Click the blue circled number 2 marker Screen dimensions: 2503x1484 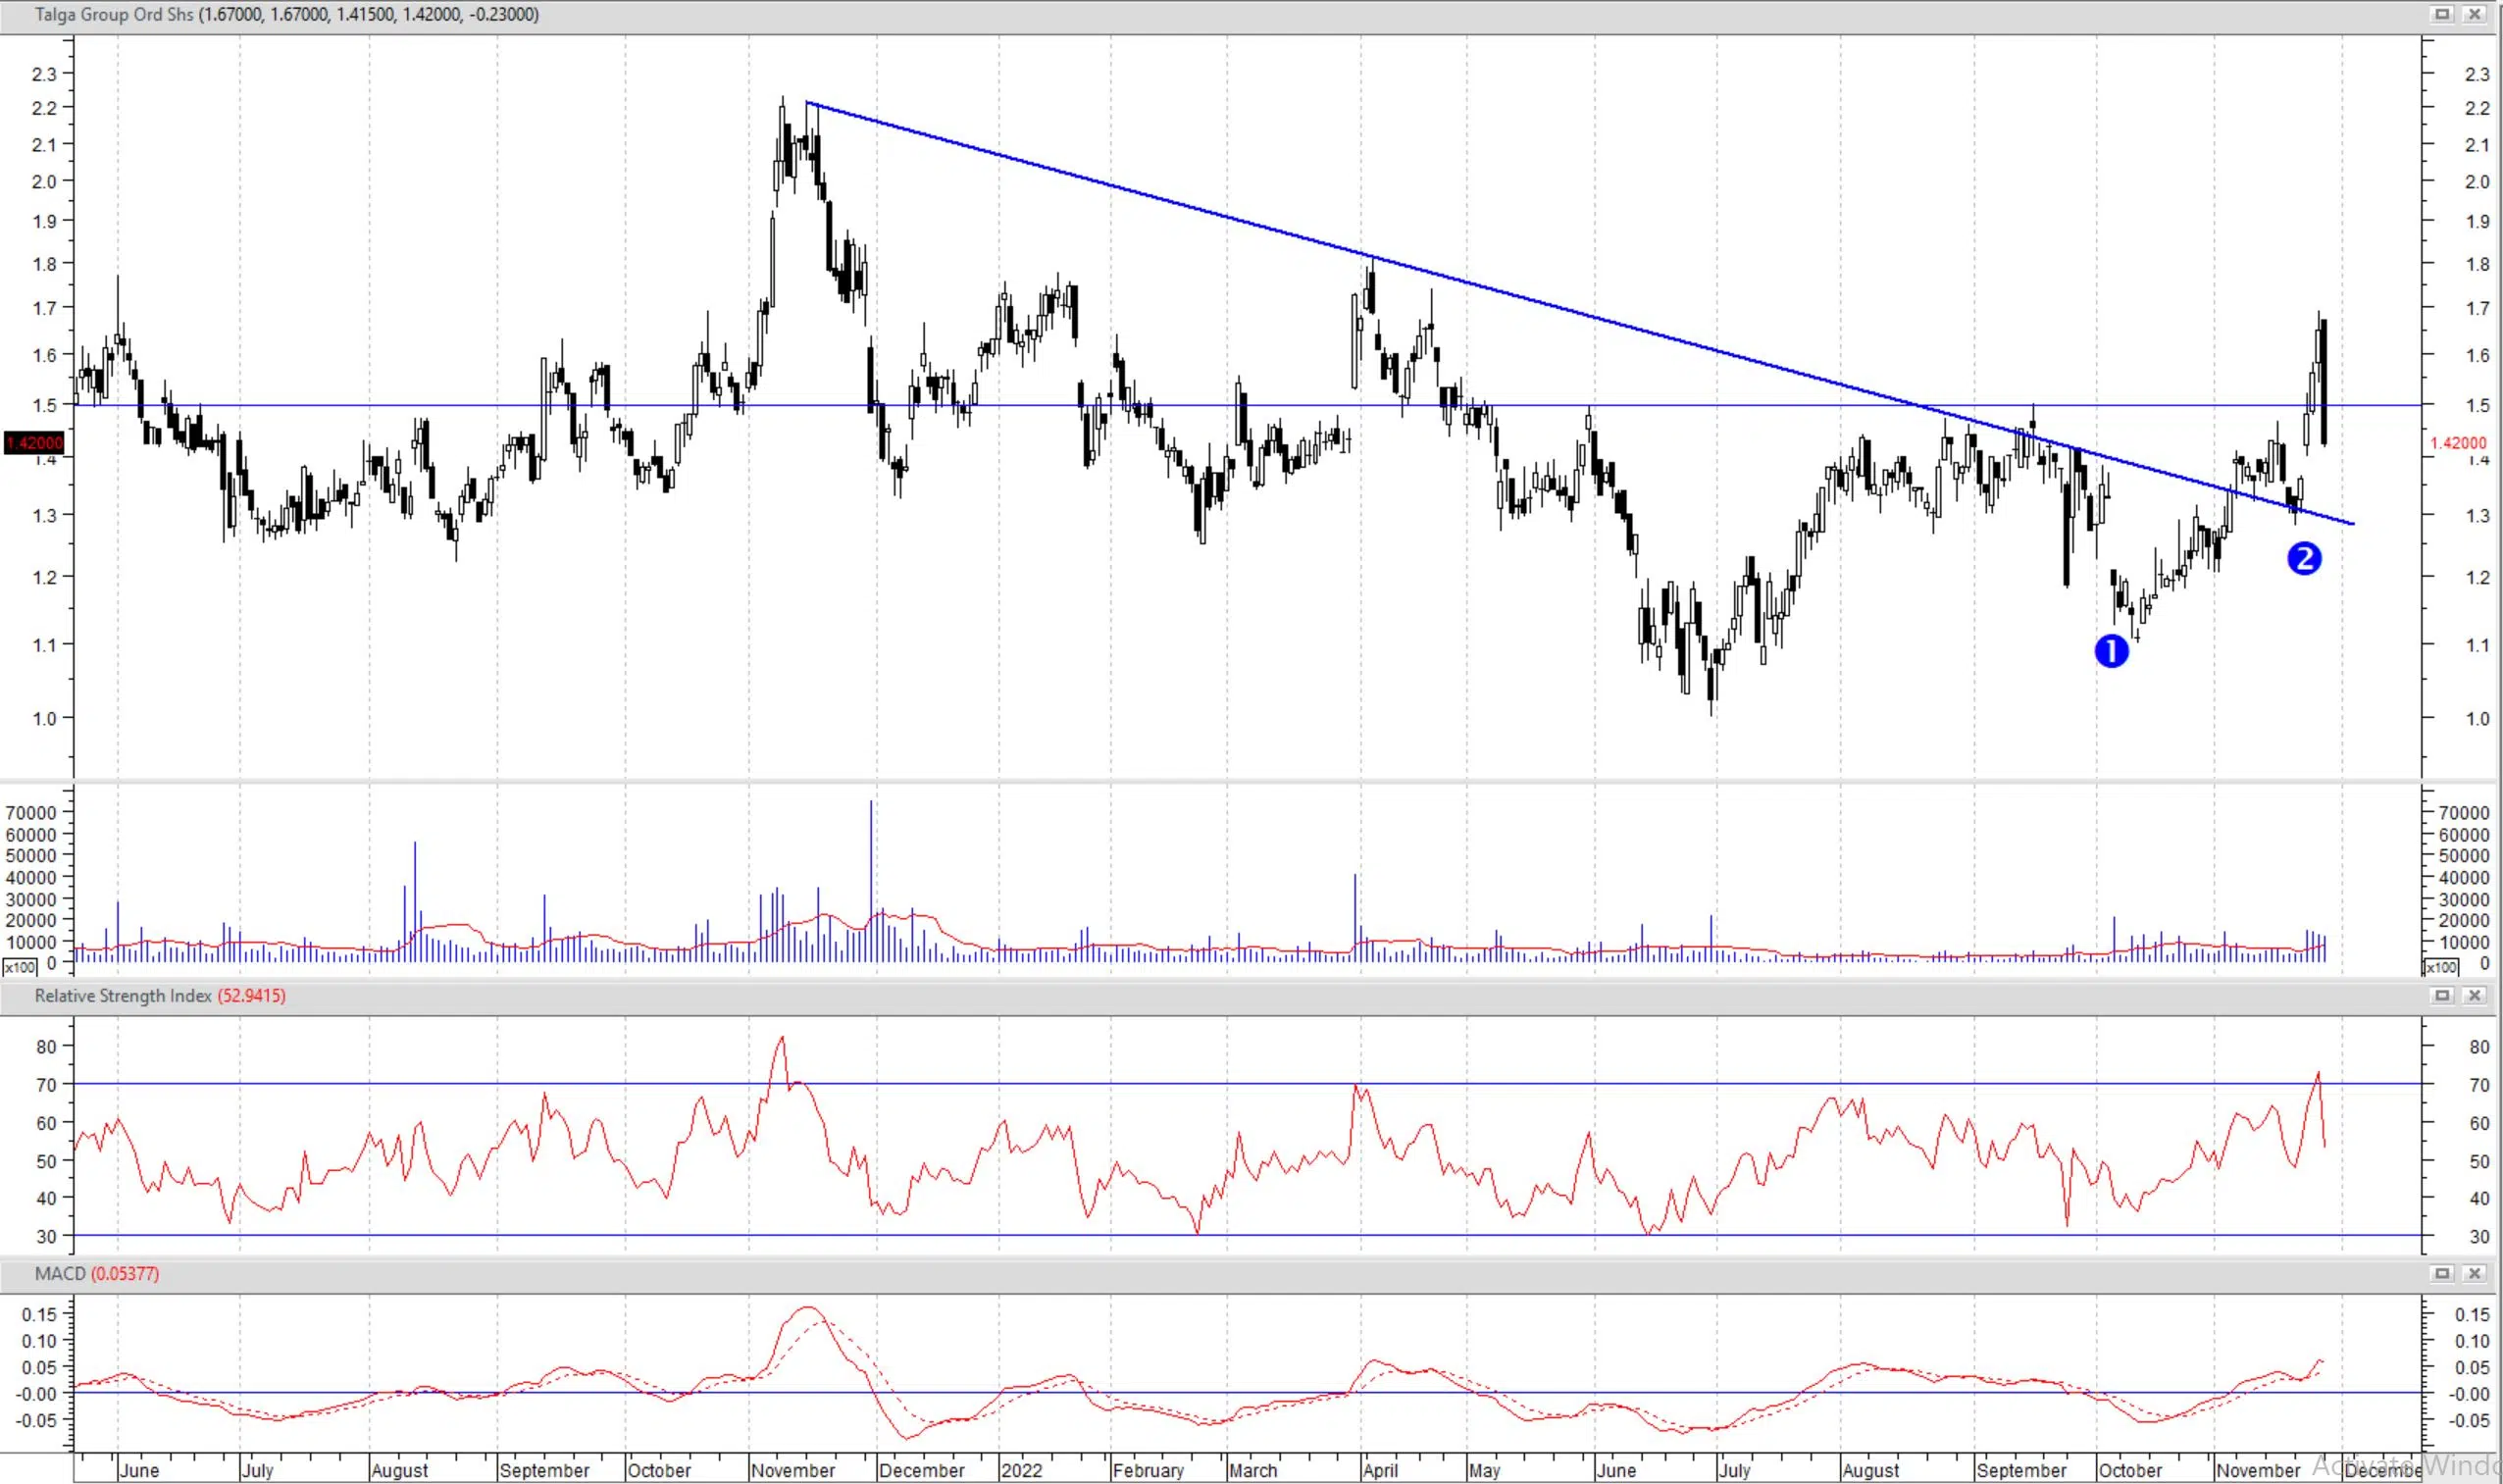point(2304,558)
